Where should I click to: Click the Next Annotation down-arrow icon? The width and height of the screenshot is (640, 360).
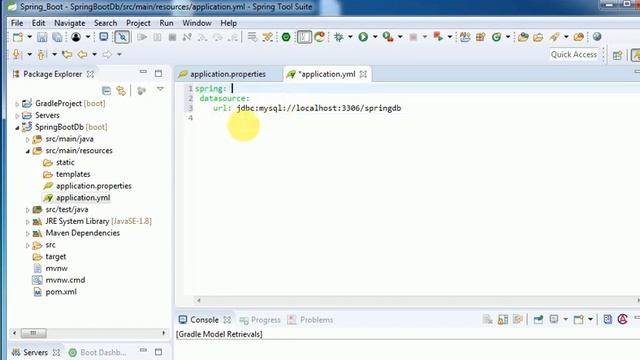[16, 54]
